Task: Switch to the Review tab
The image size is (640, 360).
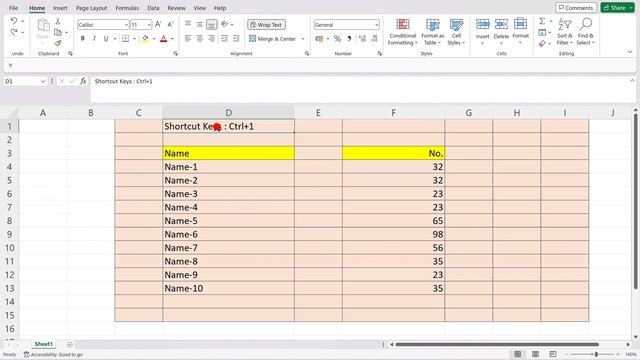Action: pyautogui.click(x=176, y=8)
